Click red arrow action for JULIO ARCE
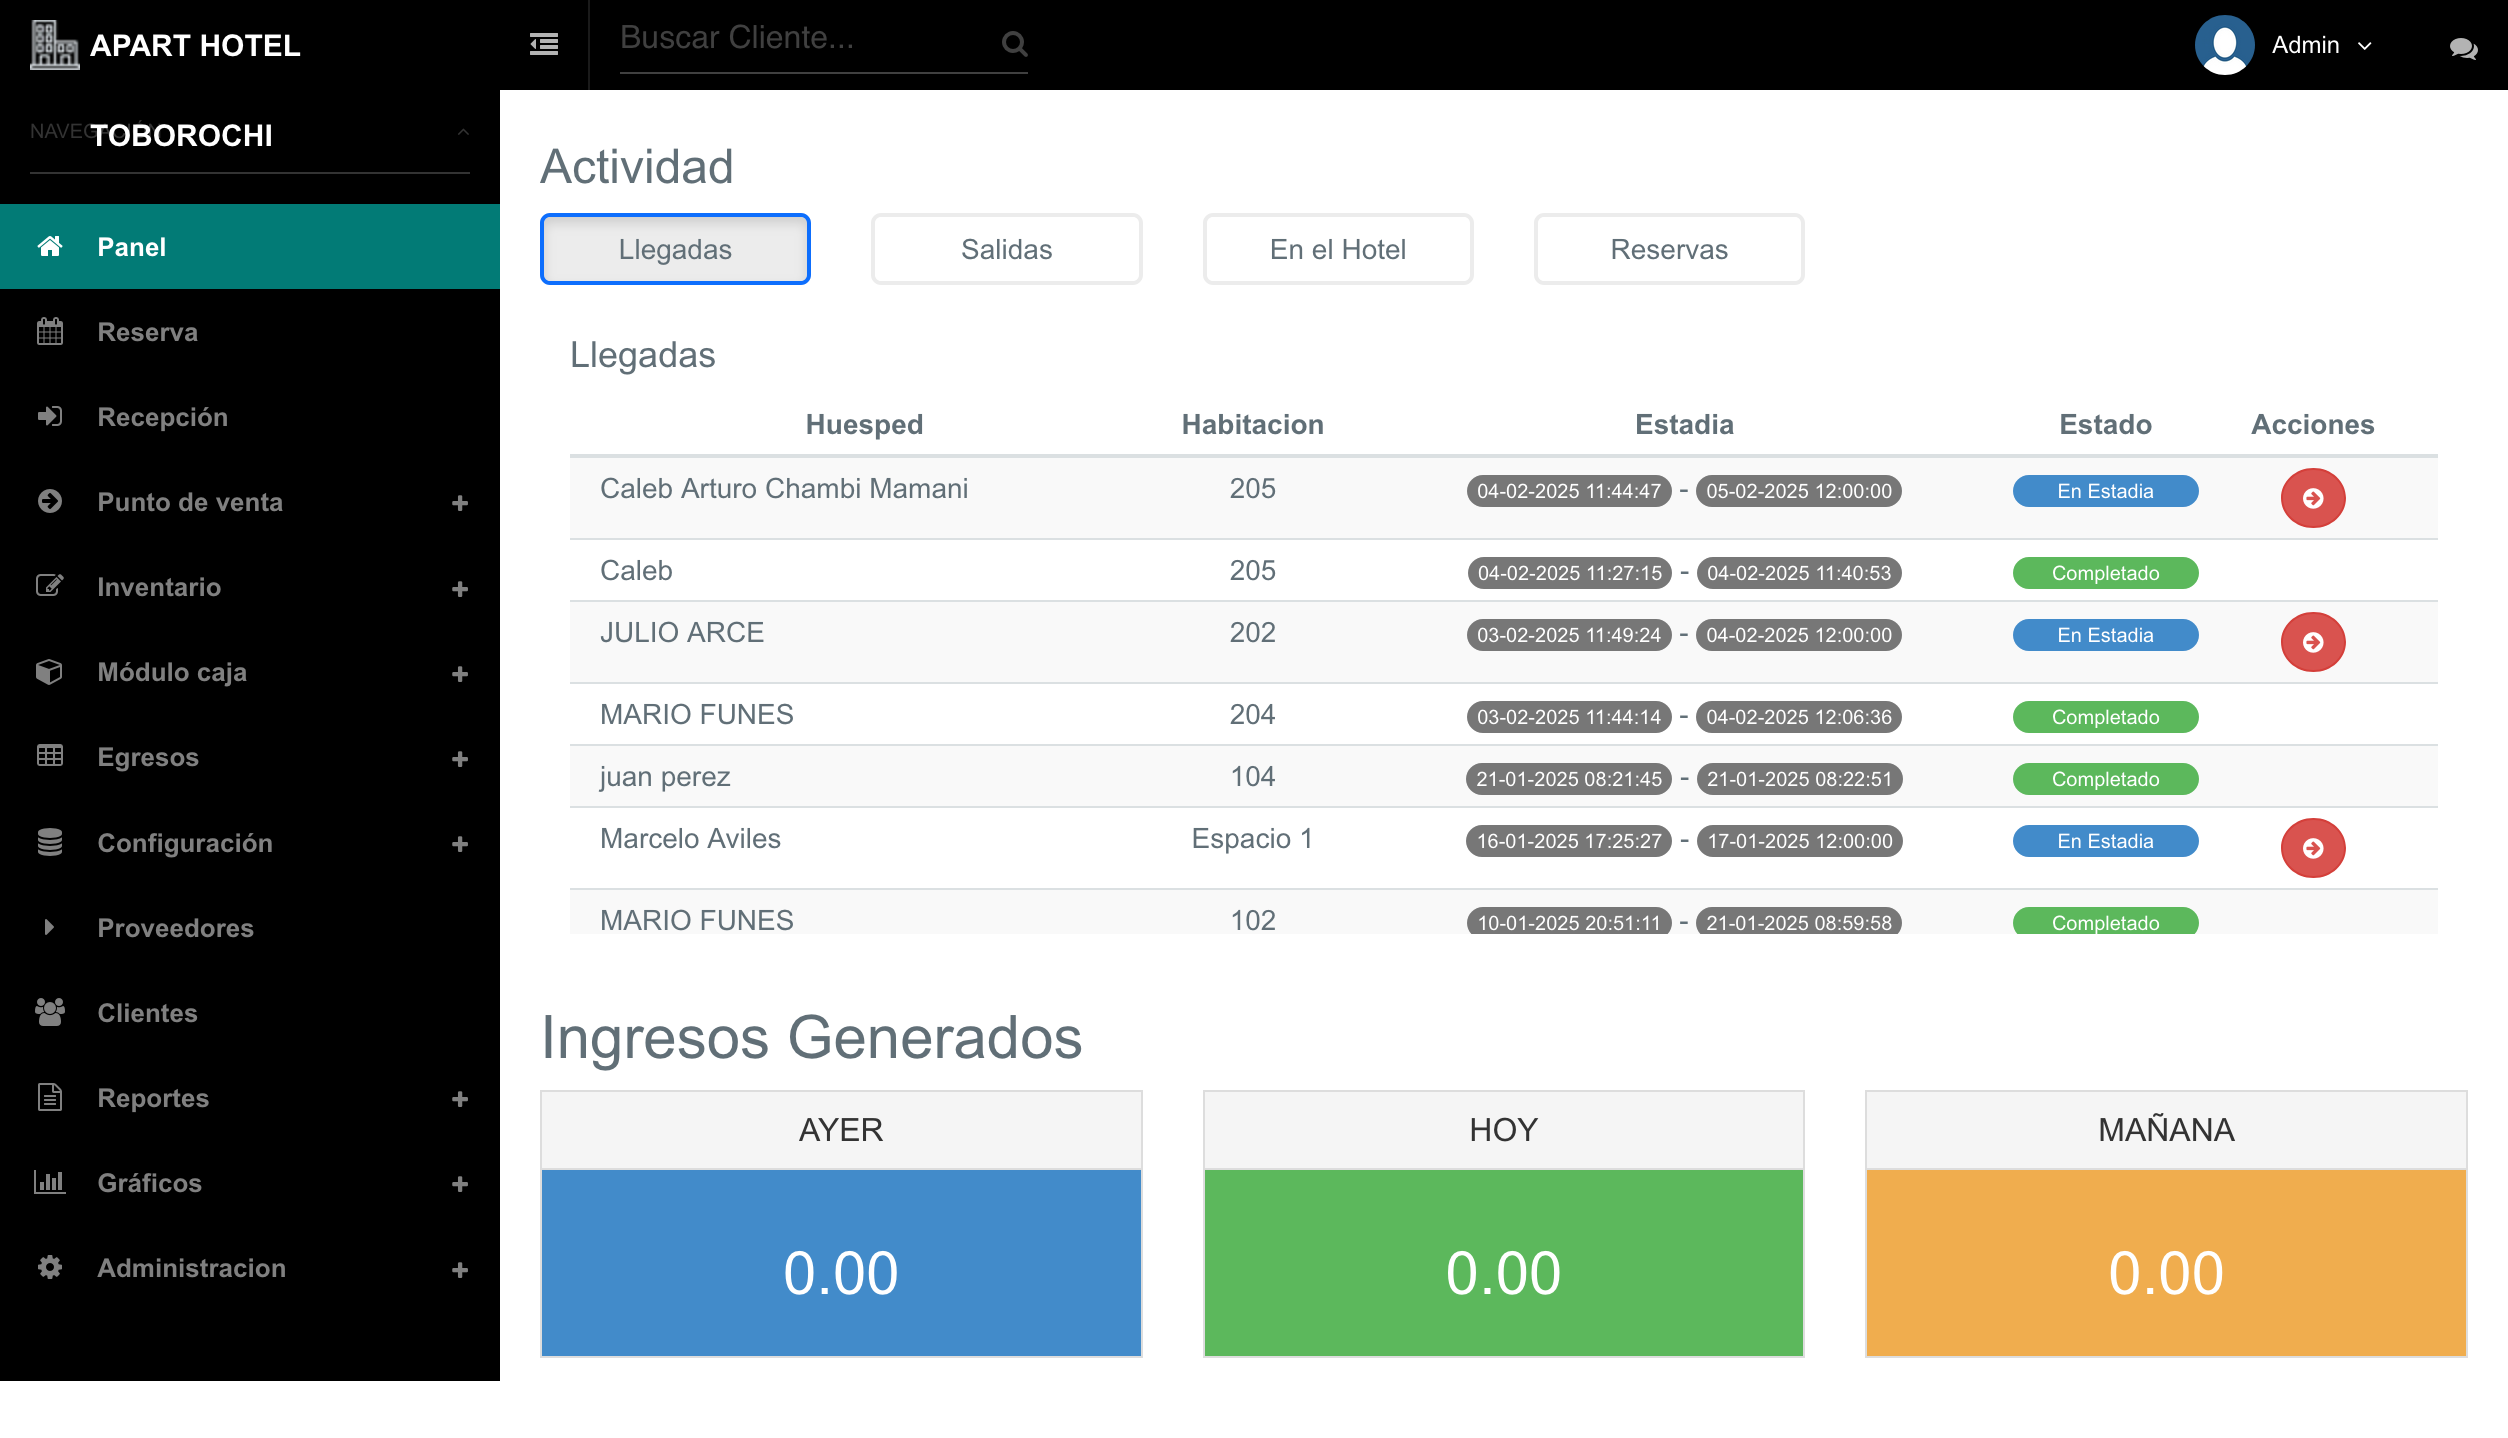Image resolution: width=2508 pixels, height=1438 pixels. [2312, 642]
